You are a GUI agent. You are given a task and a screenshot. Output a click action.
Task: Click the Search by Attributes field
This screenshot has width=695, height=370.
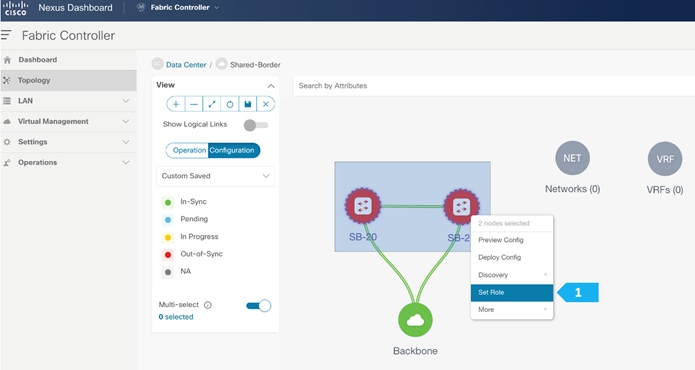pos(494,86)
